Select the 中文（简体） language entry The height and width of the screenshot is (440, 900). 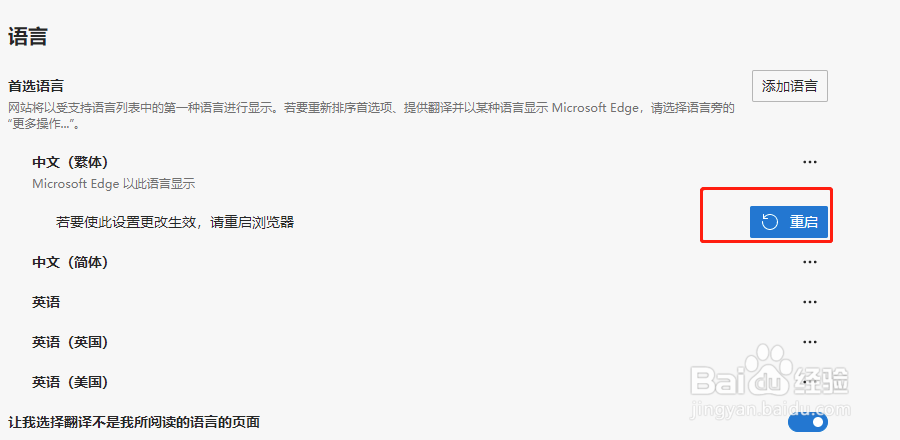tap(69, 262)
